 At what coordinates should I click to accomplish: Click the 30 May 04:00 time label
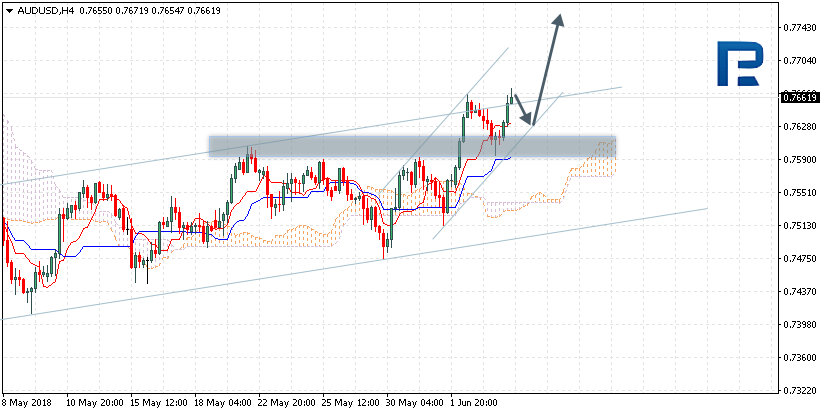pos(416,404)
